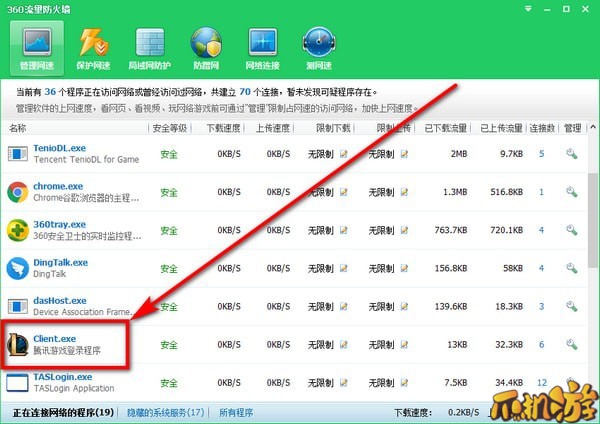
Task: Select the TenioDL.exe program name
Action: 59,148
